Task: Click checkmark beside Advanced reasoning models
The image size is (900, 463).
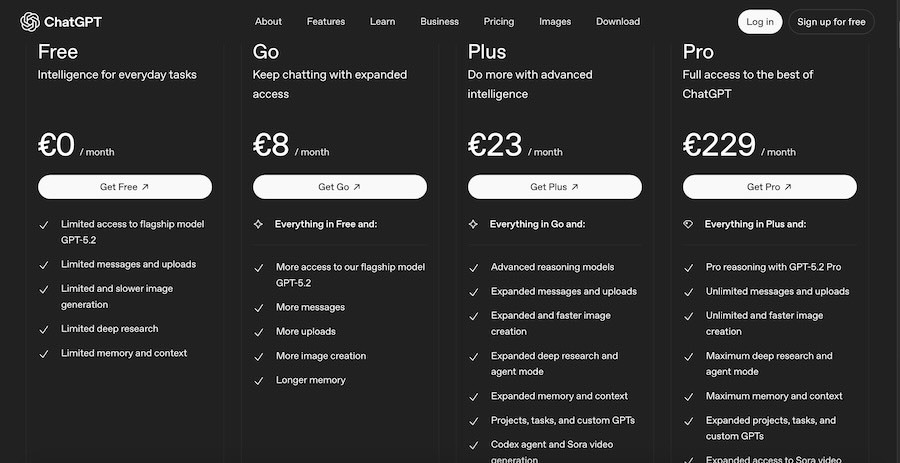Action: [x=474, y=267]
